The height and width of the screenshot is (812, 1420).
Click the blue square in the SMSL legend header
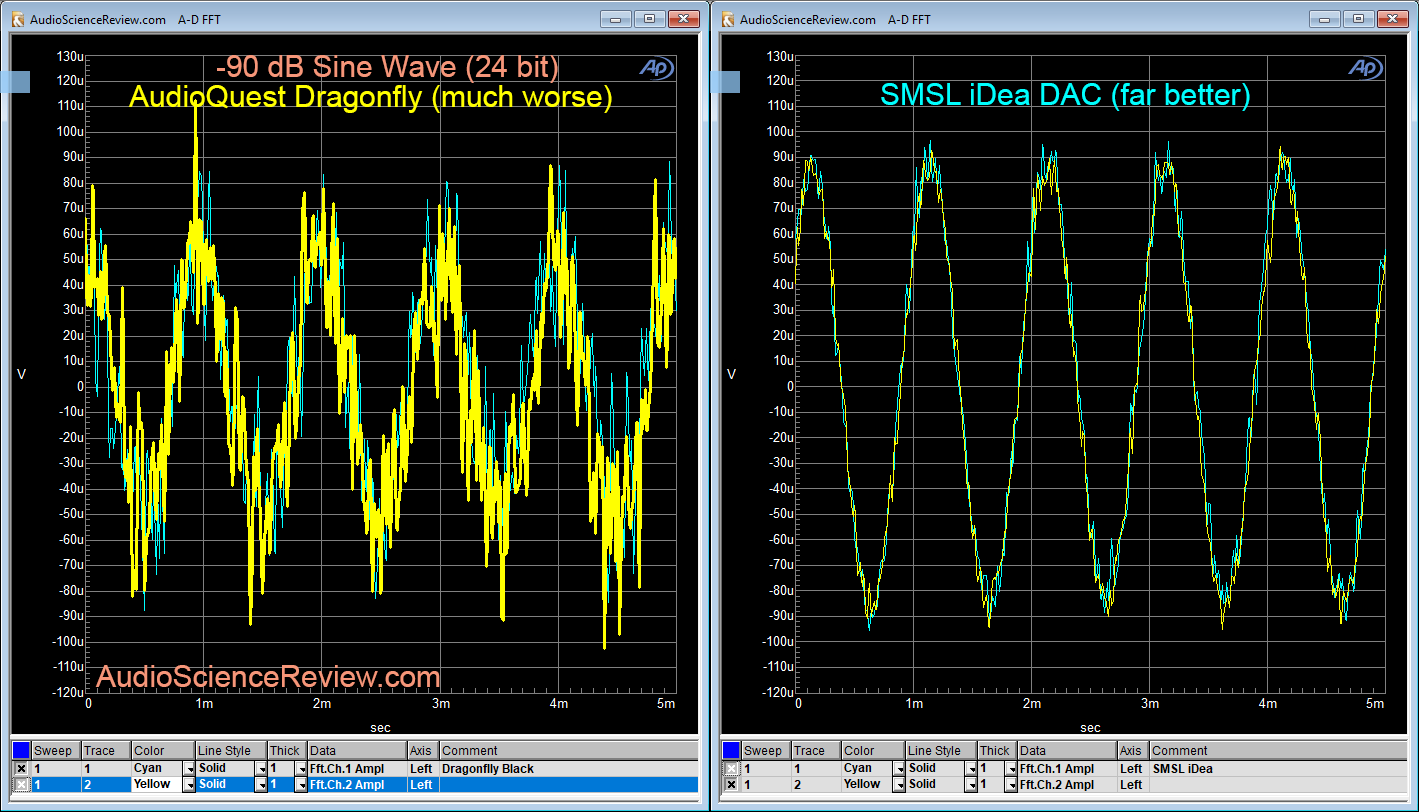click(730, 750)
